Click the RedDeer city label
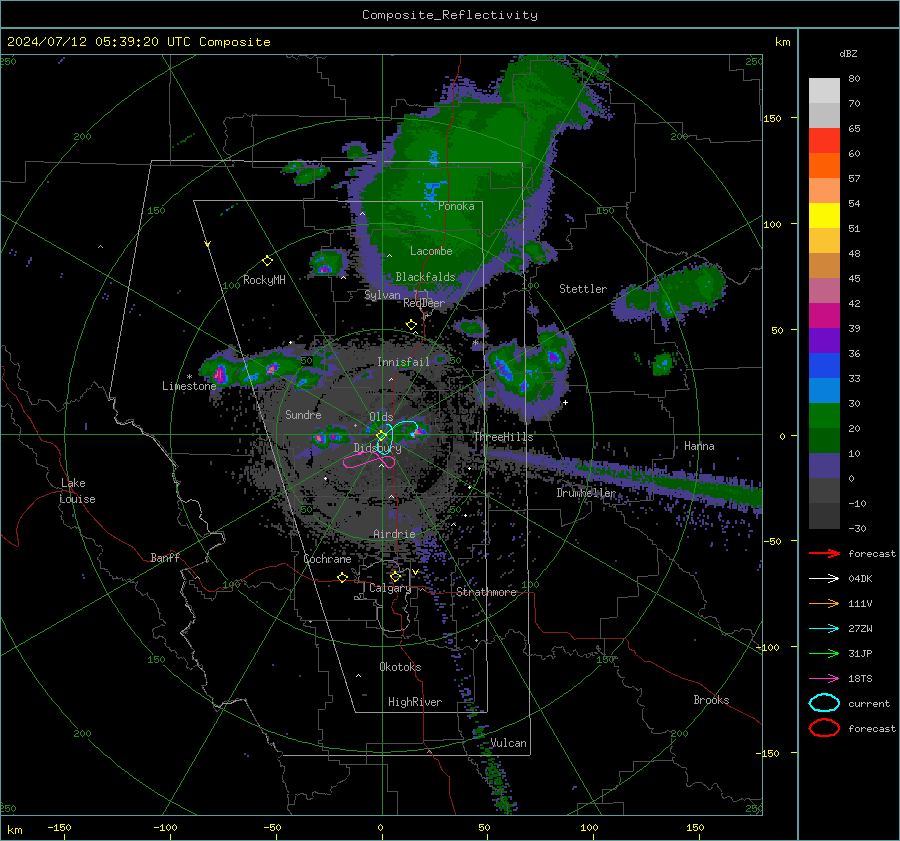The image size is (900, 841). (x=424, y=303)
